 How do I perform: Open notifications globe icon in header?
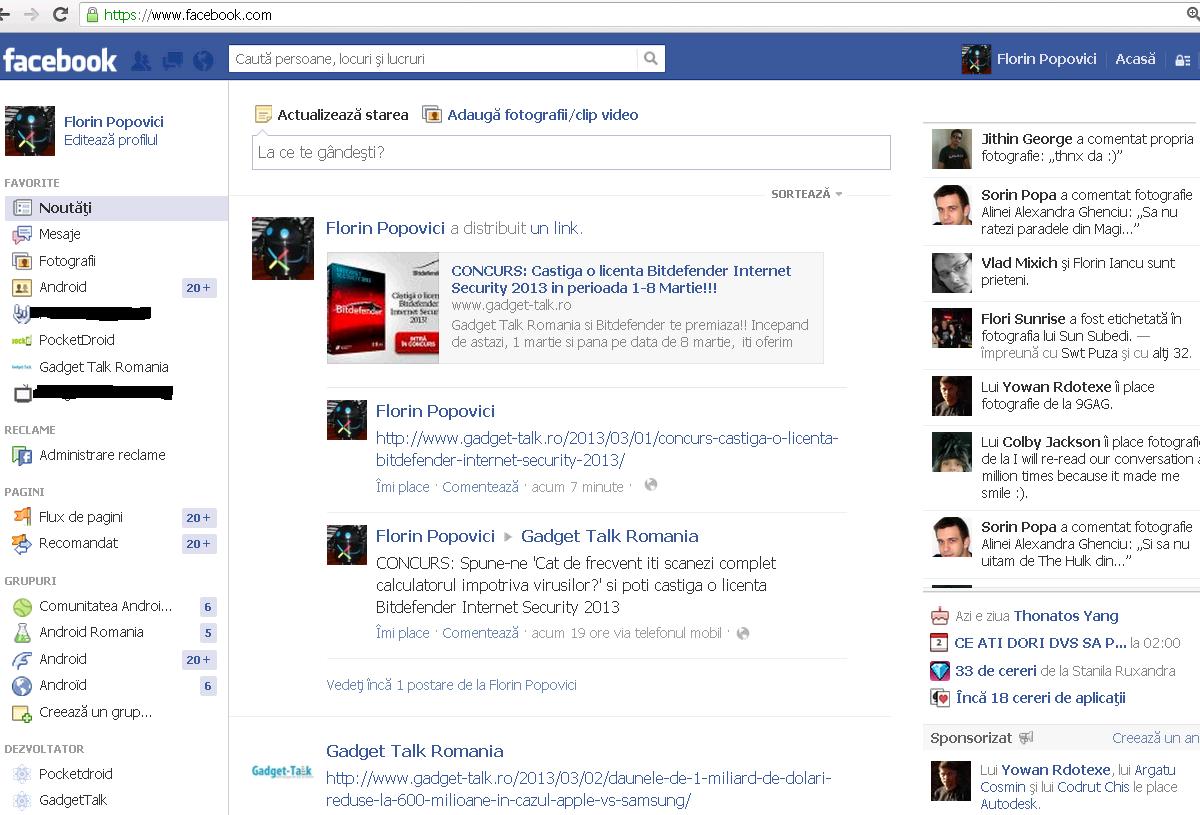(x=203, y=60)
